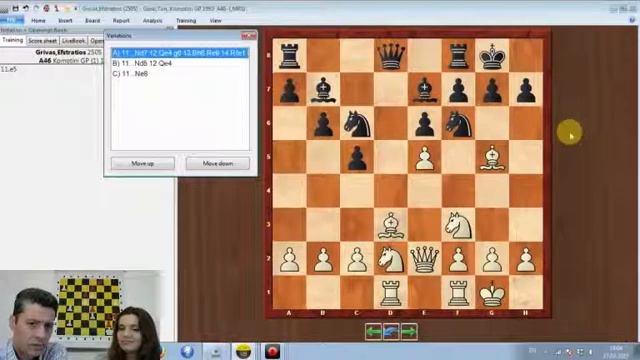Click the pawn icon in quick access toolbar
Viewport: 640px width, 360px height.
pos(56,8)
